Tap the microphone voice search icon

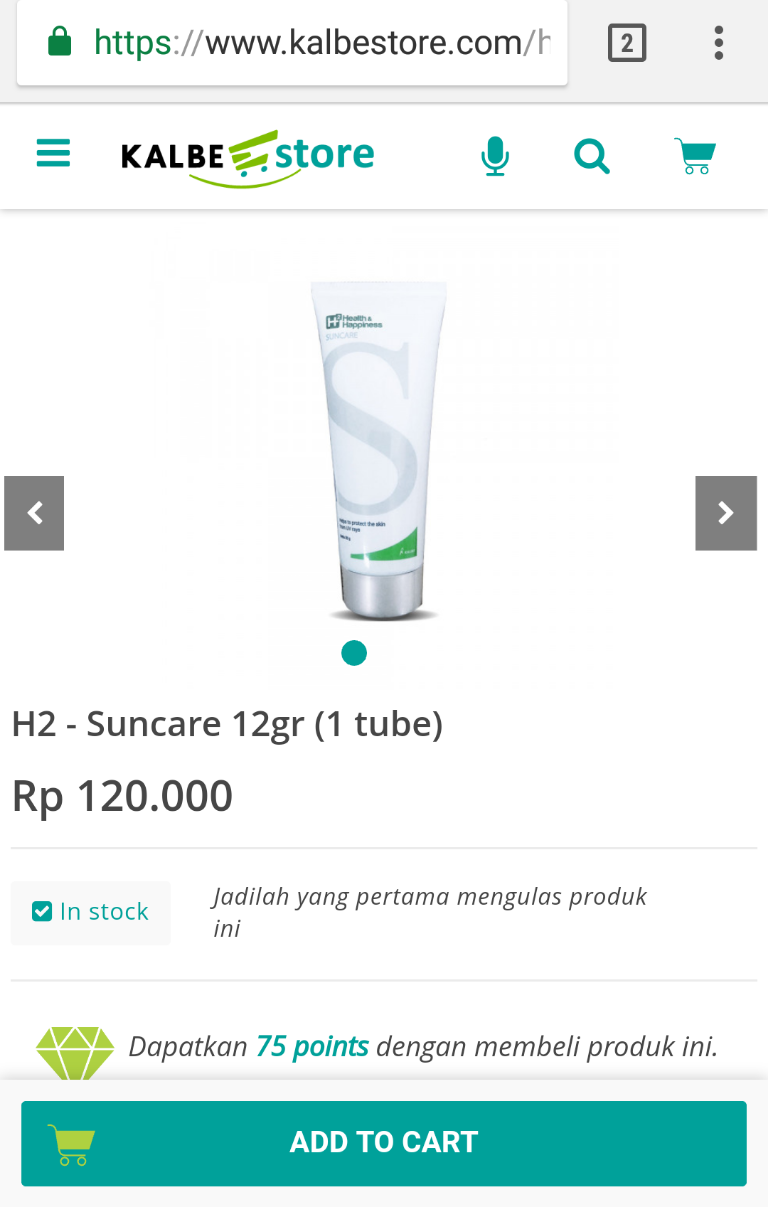pyautogui.click(x=494, y=156)
